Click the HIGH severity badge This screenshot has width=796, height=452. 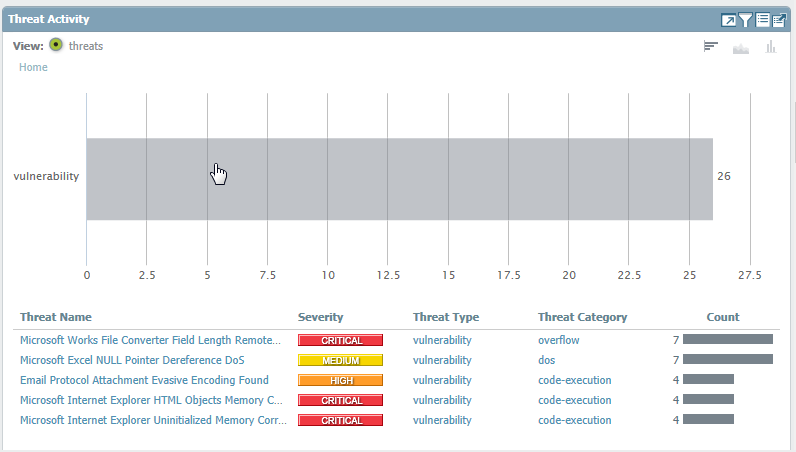tap(340, 380)
